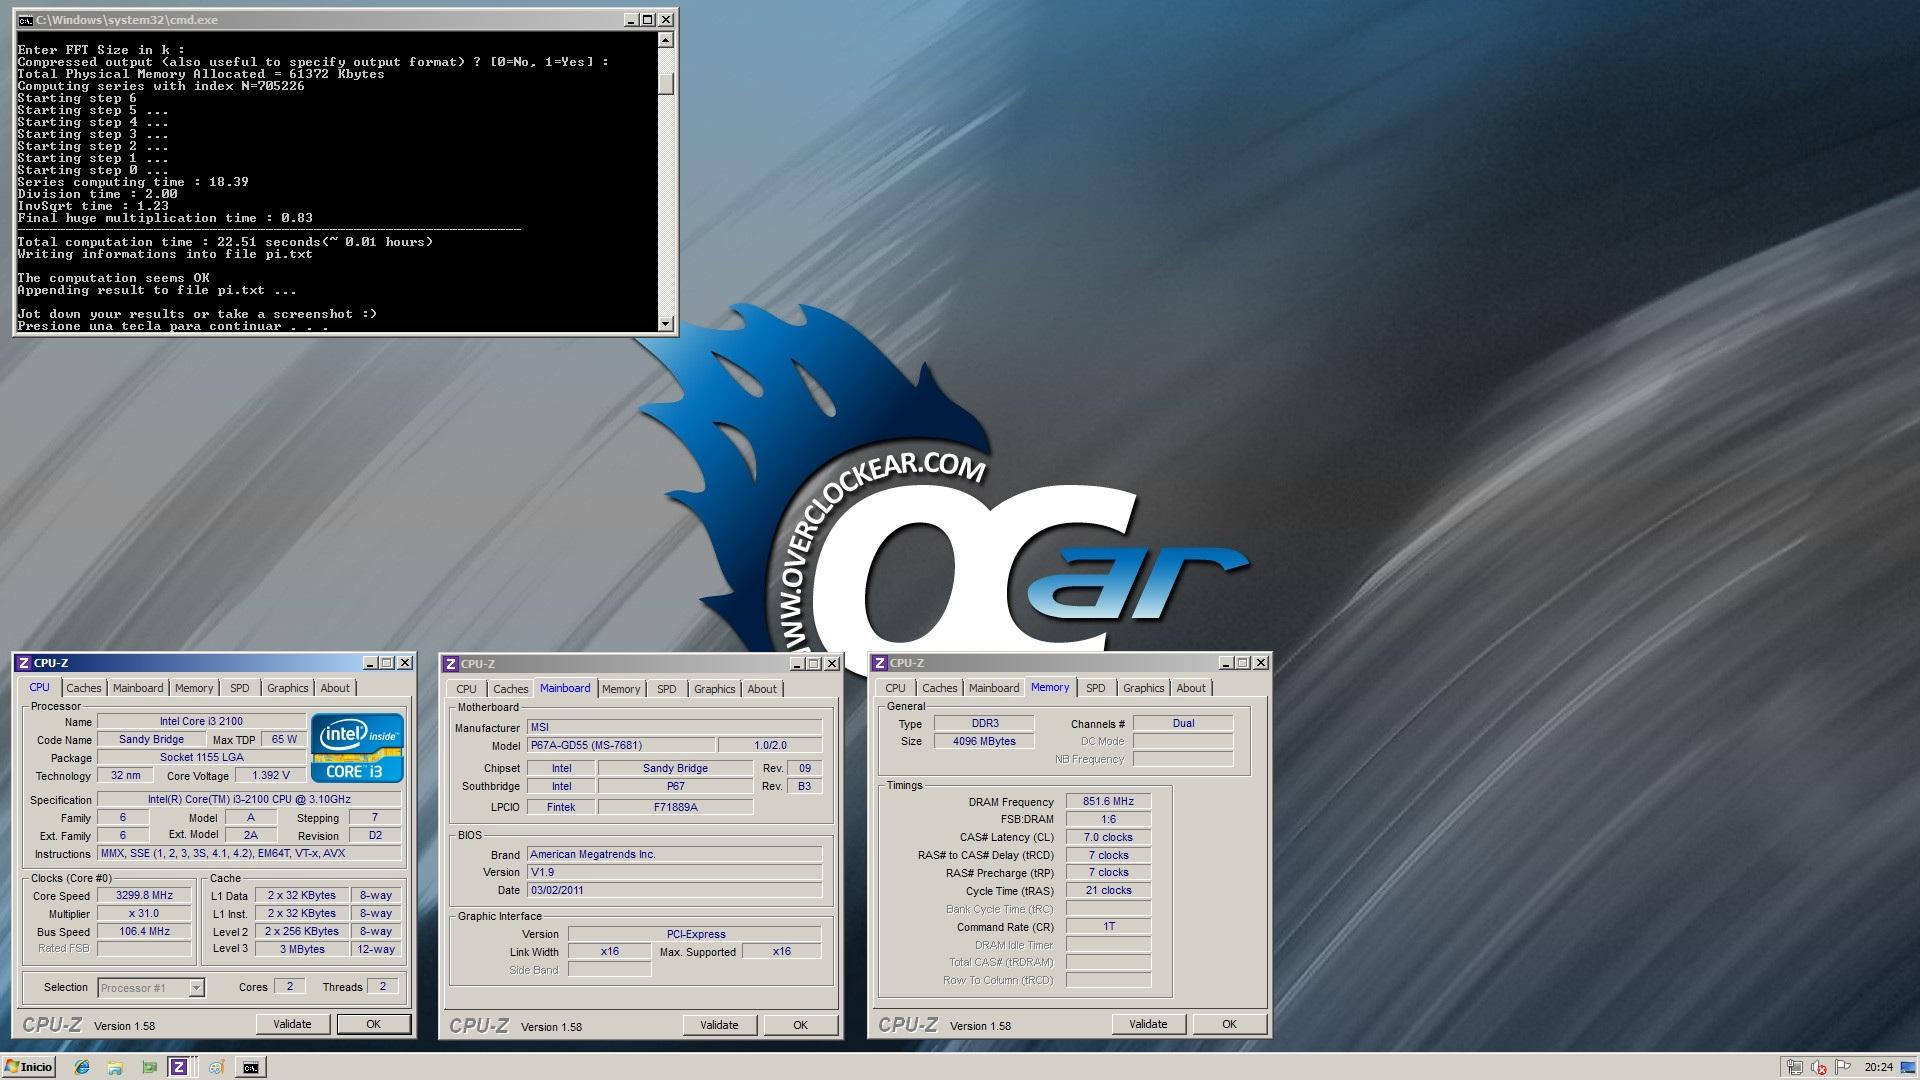Click the show desktop icon beside the clock
1920x1080 pixels.
tap(1908, 1067)
